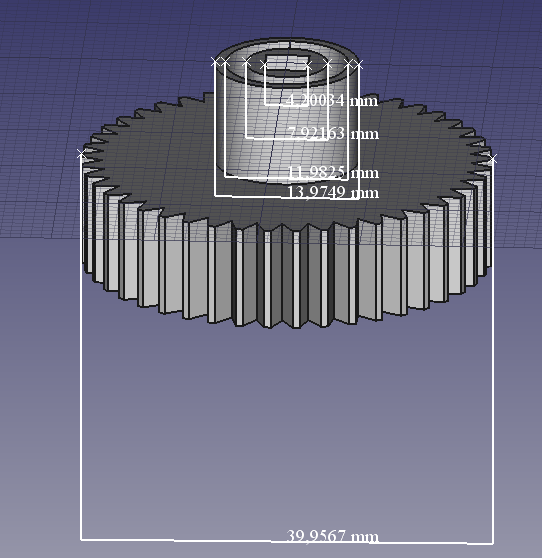Image resolution: width=542 pixels, height=558 pixels.
Task: Select the right vertical line of 39.9567 dimension
Action: click(493, 351)
